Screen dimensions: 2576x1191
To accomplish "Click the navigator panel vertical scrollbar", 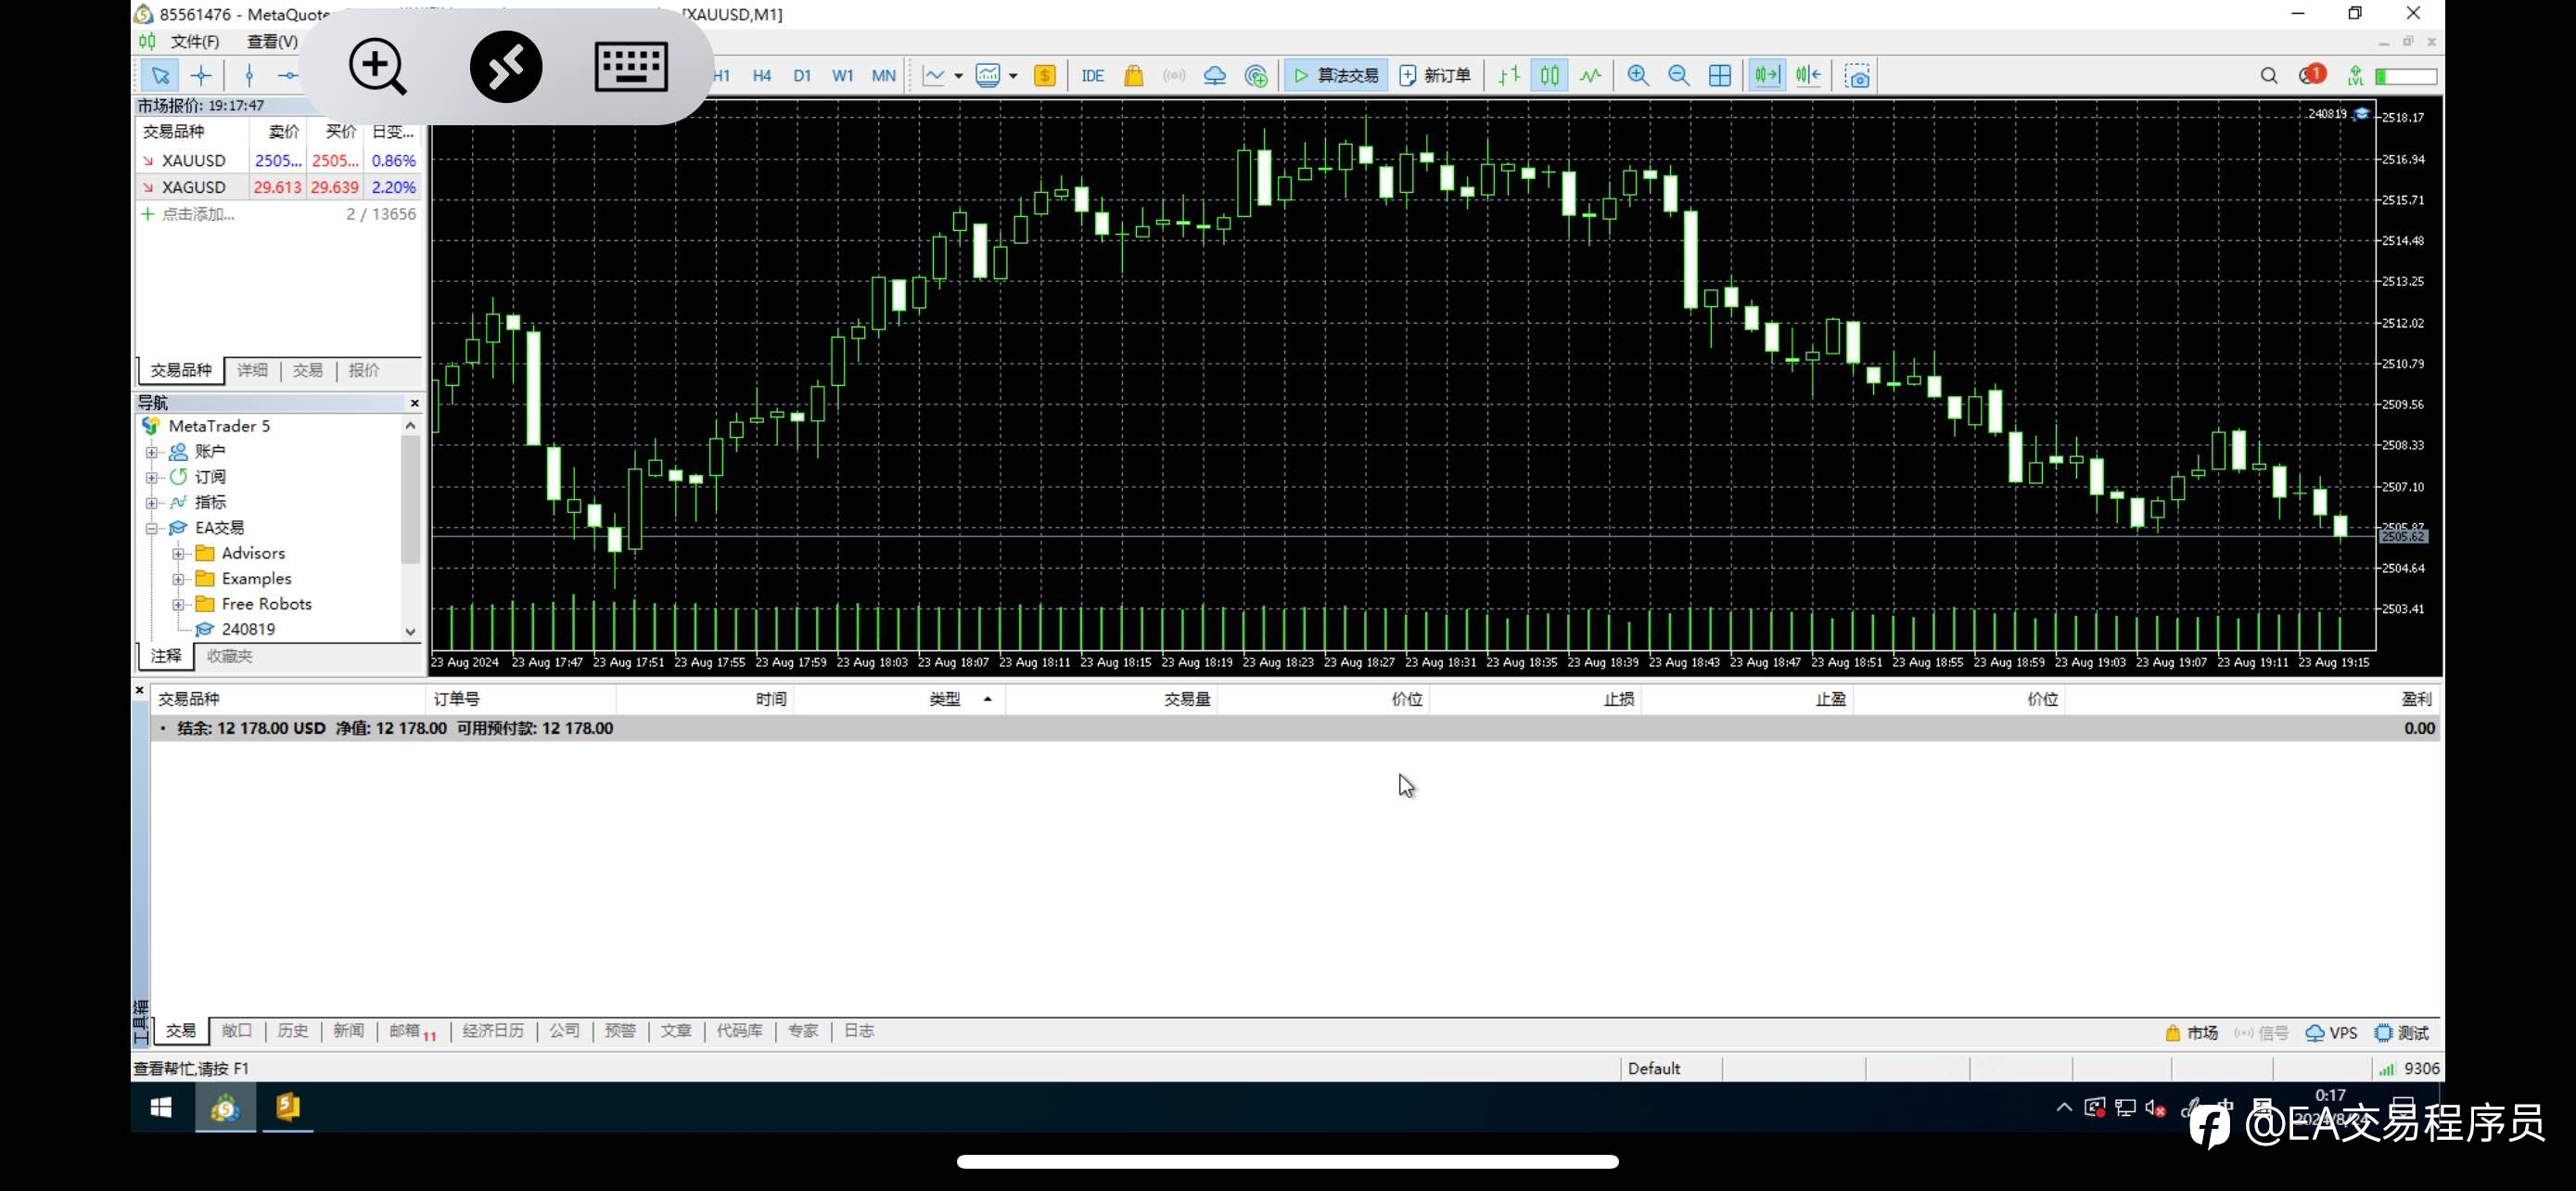I will pyautogui.click(x=410, y=527).
